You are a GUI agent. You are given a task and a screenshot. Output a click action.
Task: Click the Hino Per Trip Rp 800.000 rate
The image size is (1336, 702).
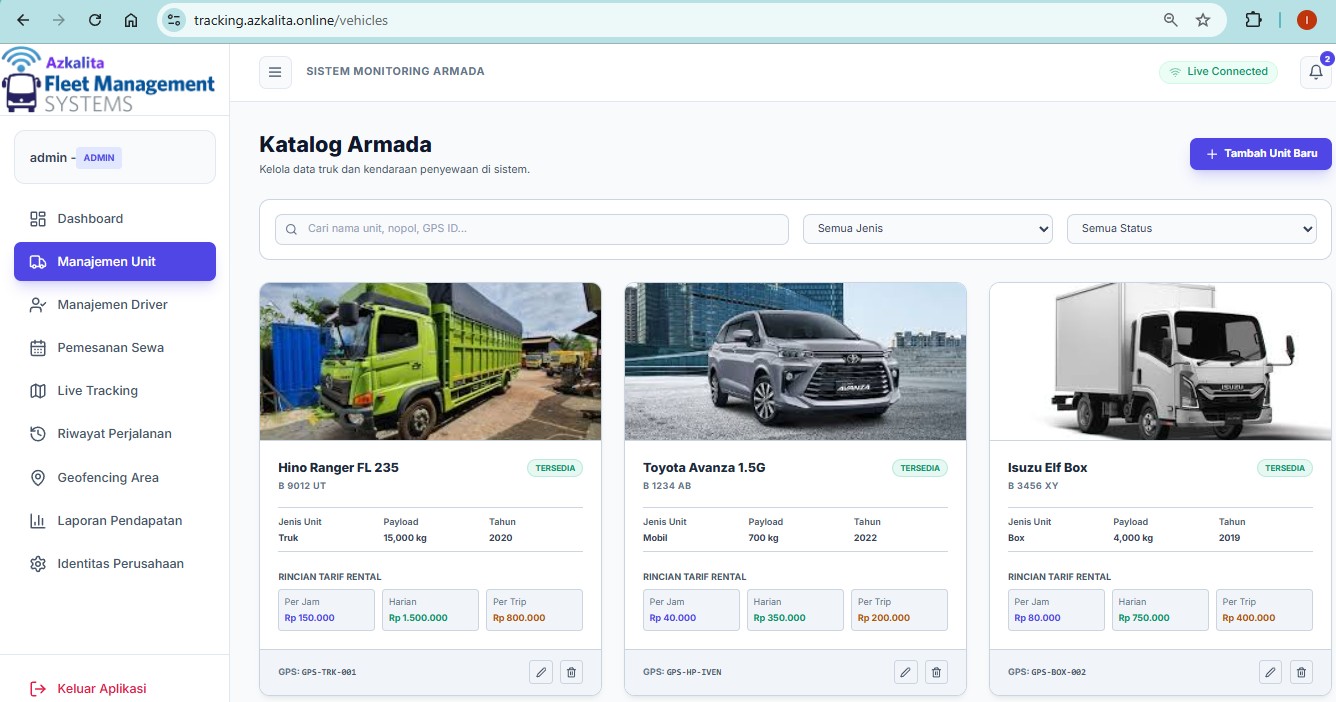[534, 610]
